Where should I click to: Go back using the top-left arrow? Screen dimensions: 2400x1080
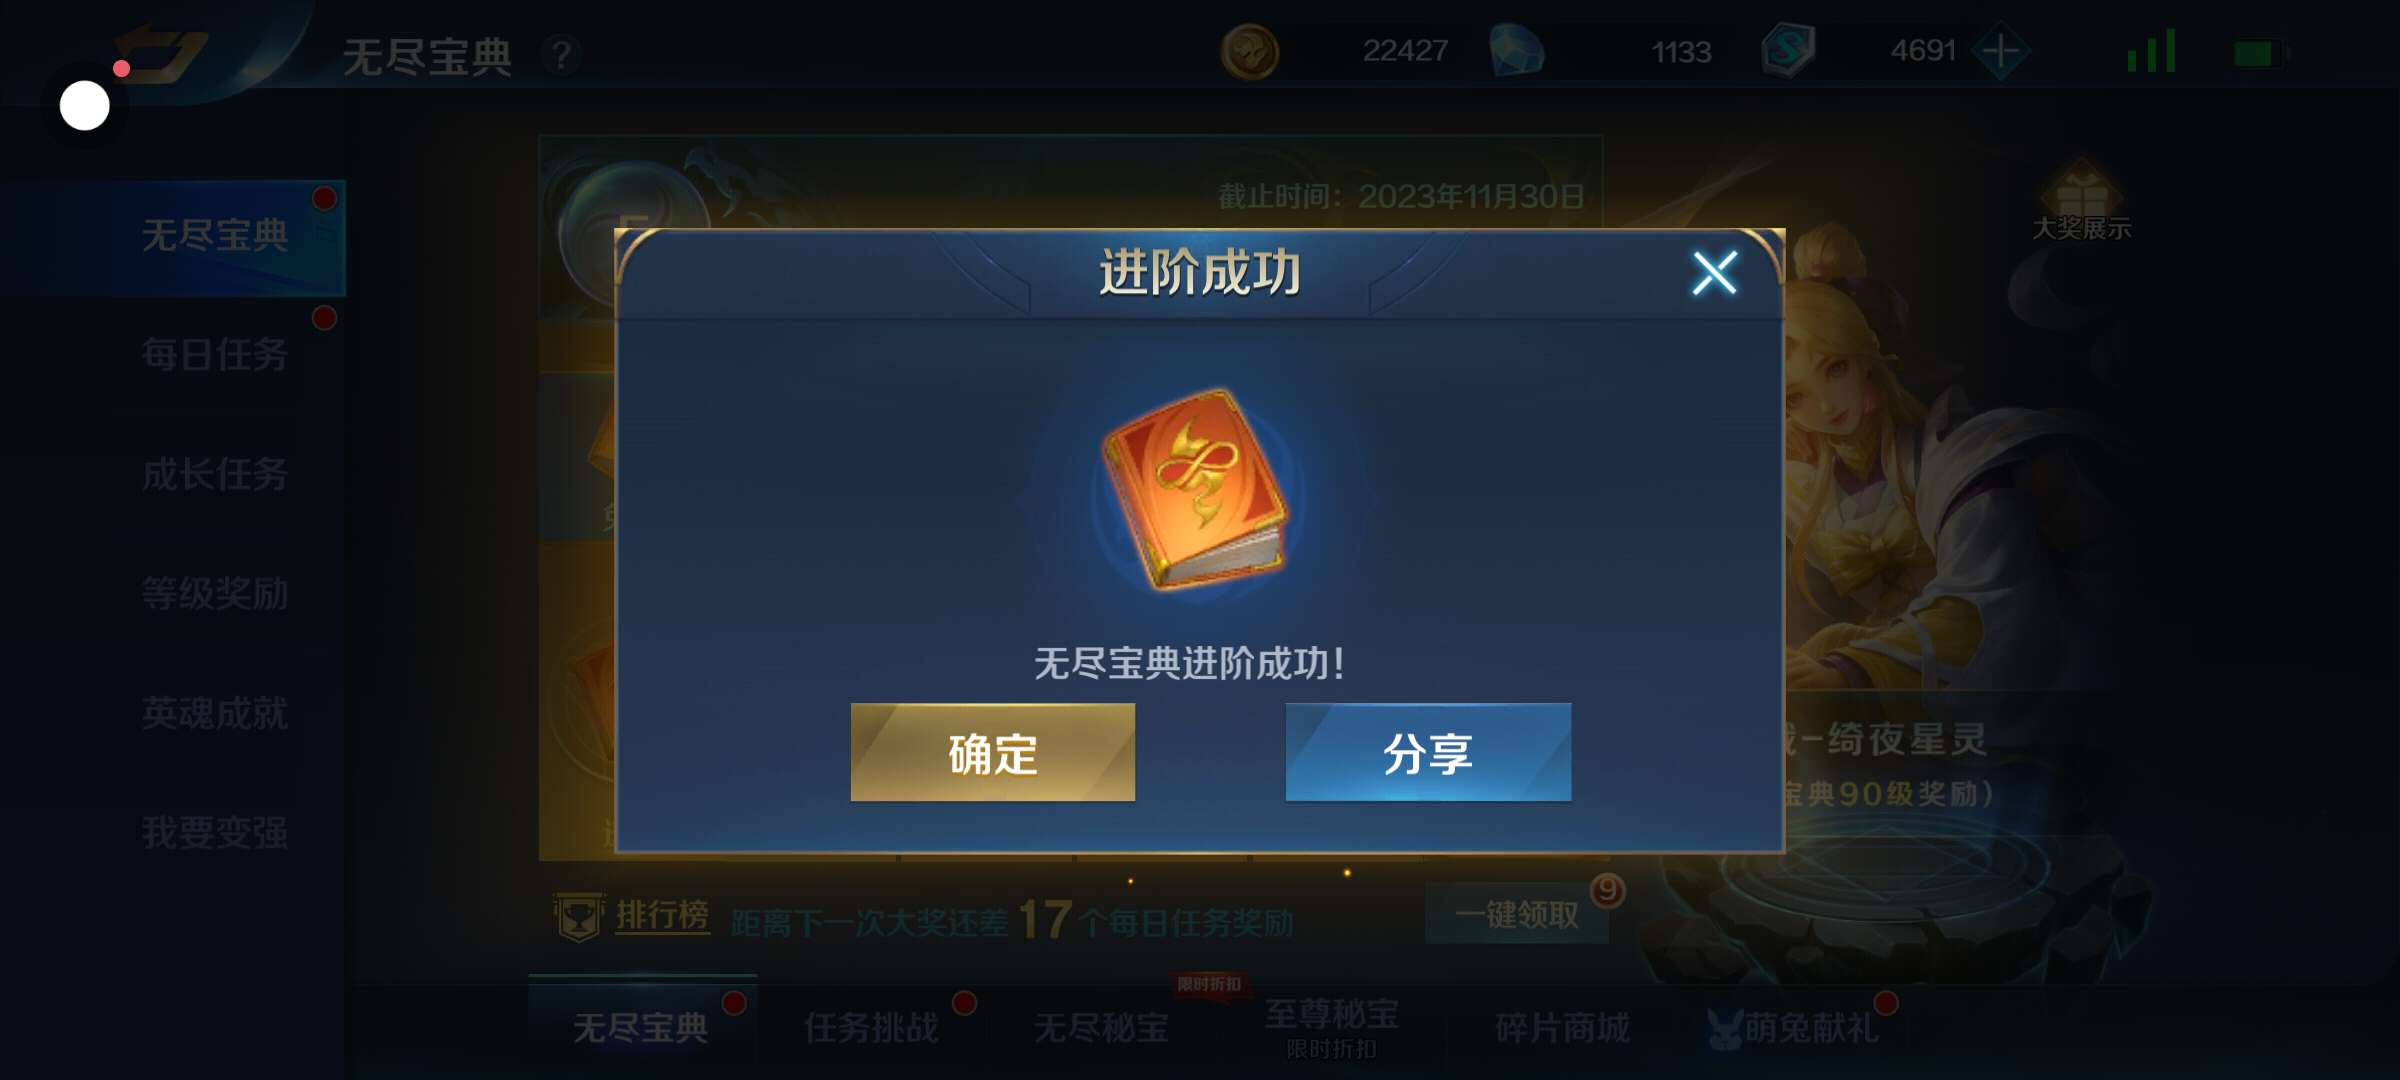tap(160, 52)
